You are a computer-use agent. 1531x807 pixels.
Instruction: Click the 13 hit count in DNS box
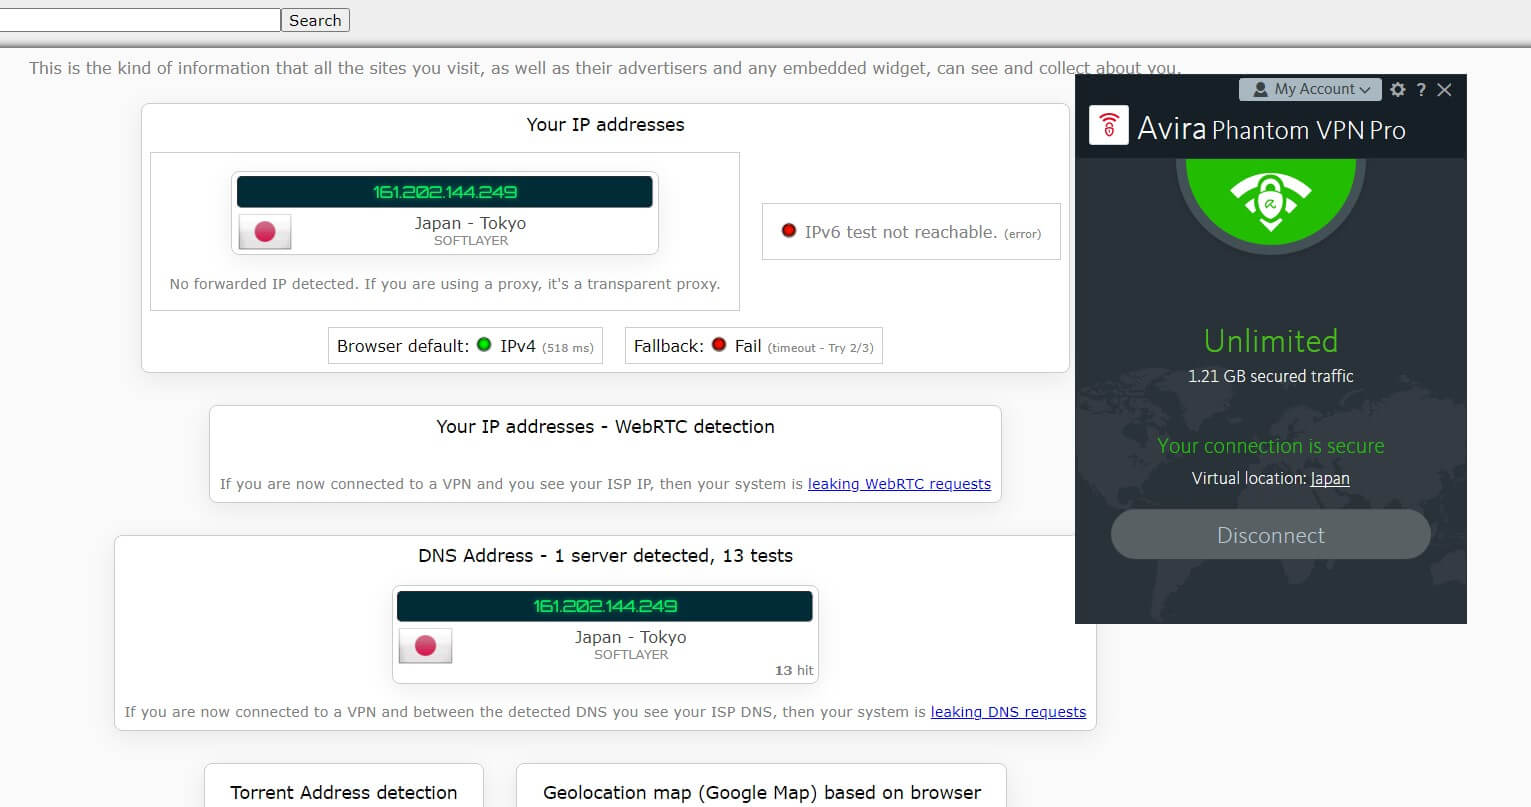click(x=794, y=670)
